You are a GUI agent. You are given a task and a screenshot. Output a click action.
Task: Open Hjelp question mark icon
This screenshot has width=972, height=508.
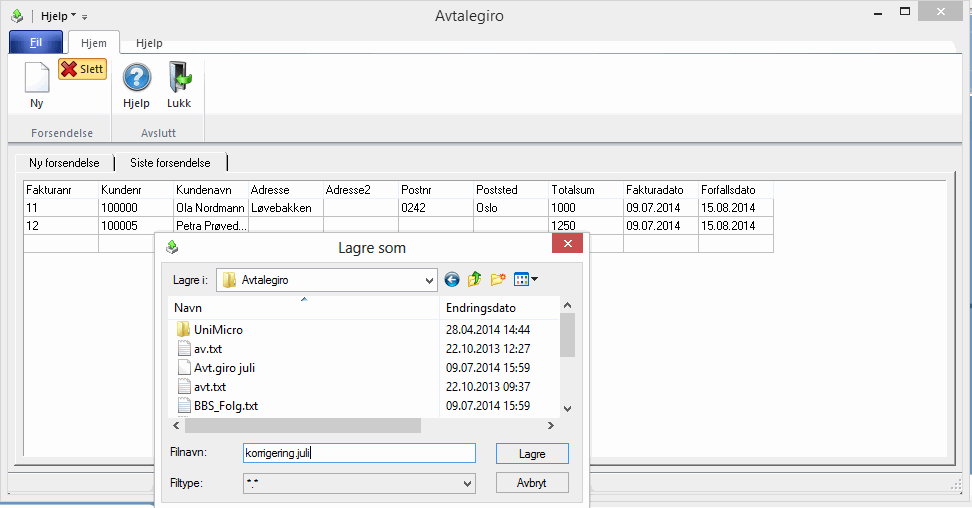136,78
